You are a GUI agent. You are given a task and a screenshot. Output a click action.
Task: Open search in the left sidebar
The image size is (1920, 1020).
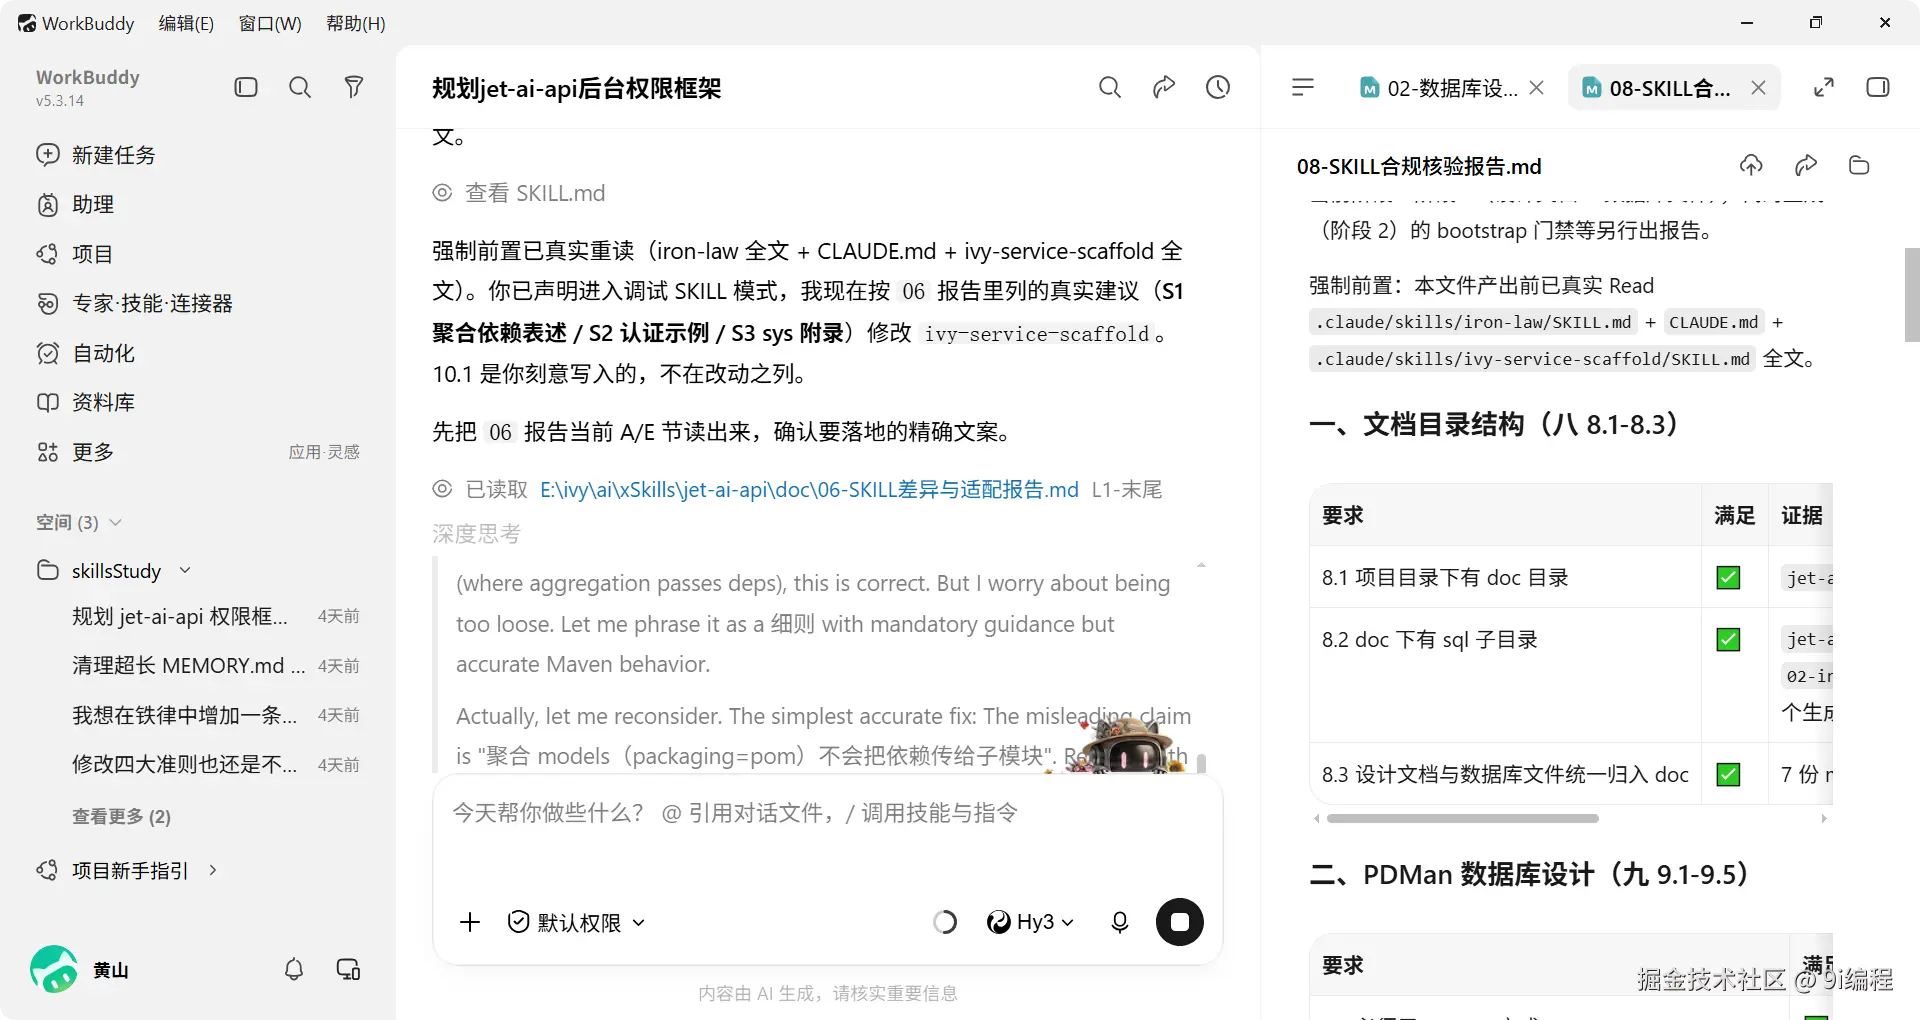pos(300,87)
